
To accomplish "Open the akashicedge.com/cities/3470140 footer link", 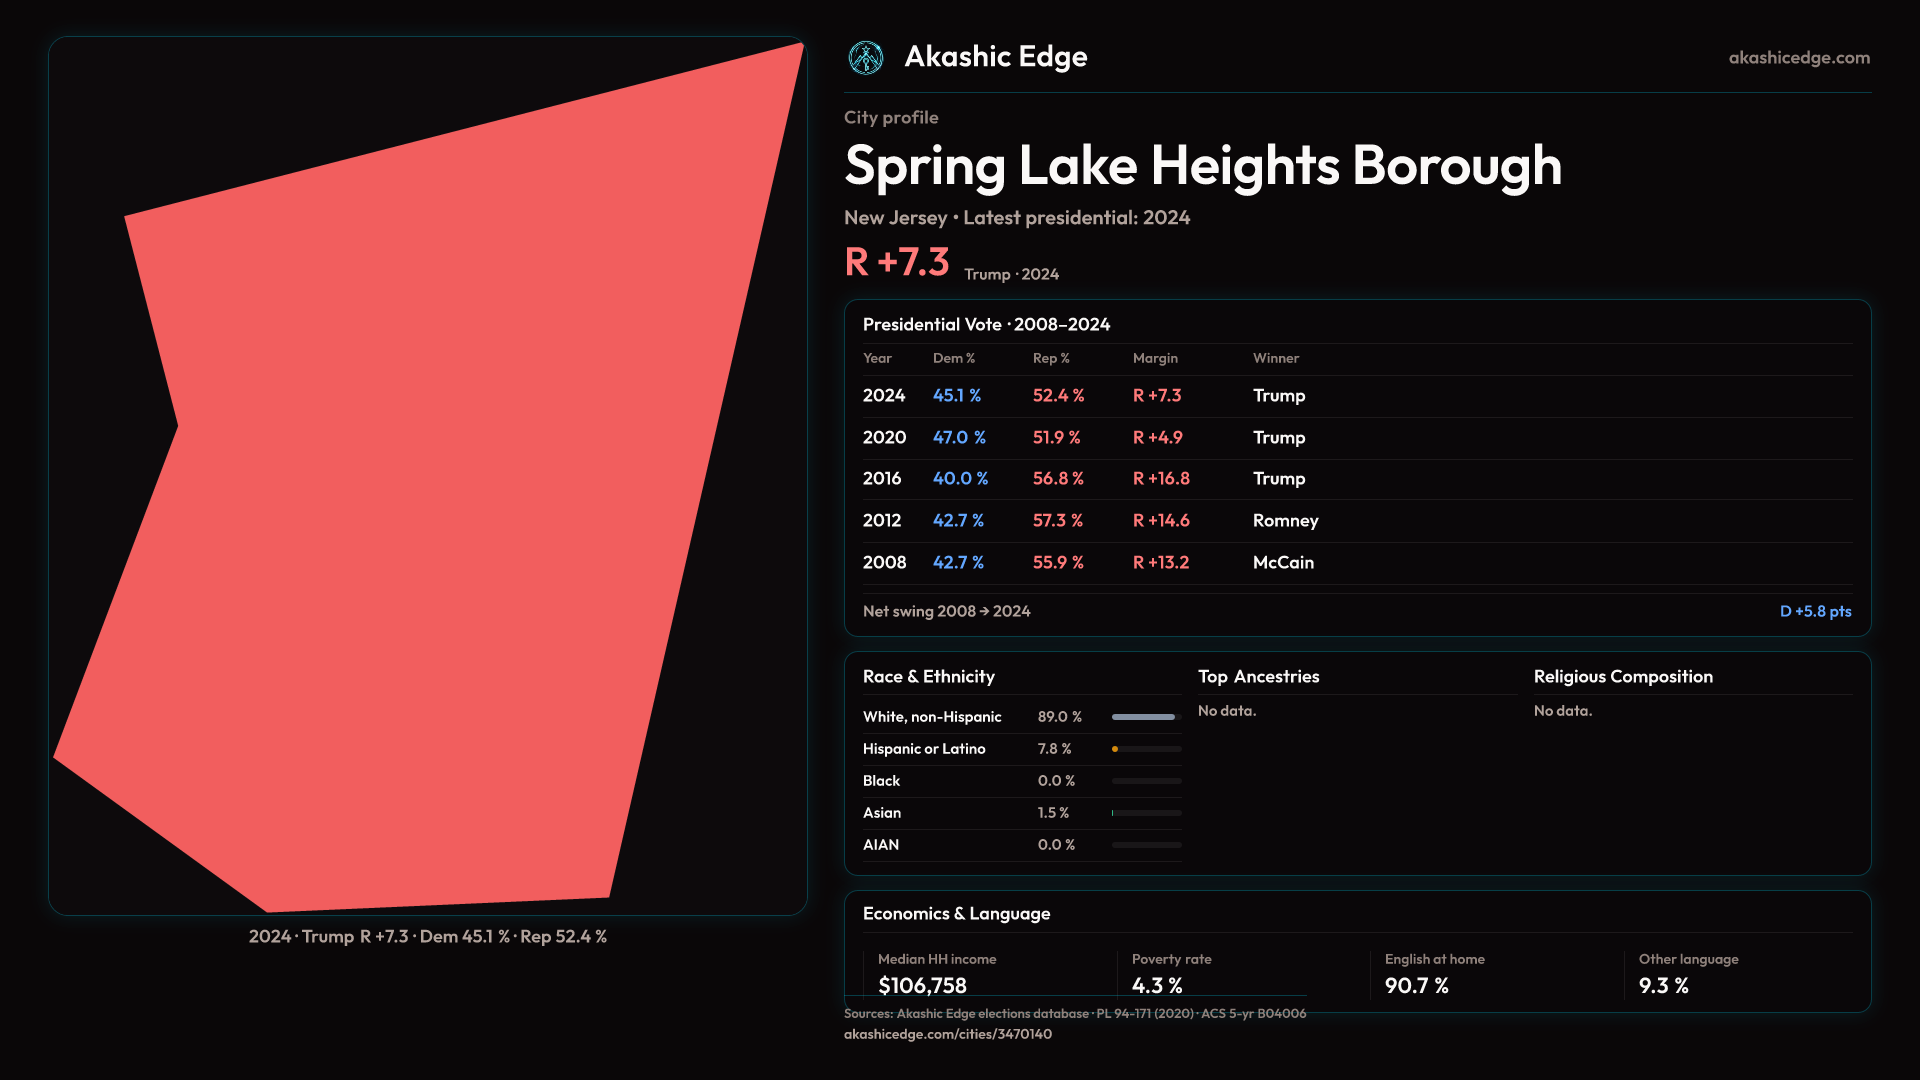I will 947,1034.
